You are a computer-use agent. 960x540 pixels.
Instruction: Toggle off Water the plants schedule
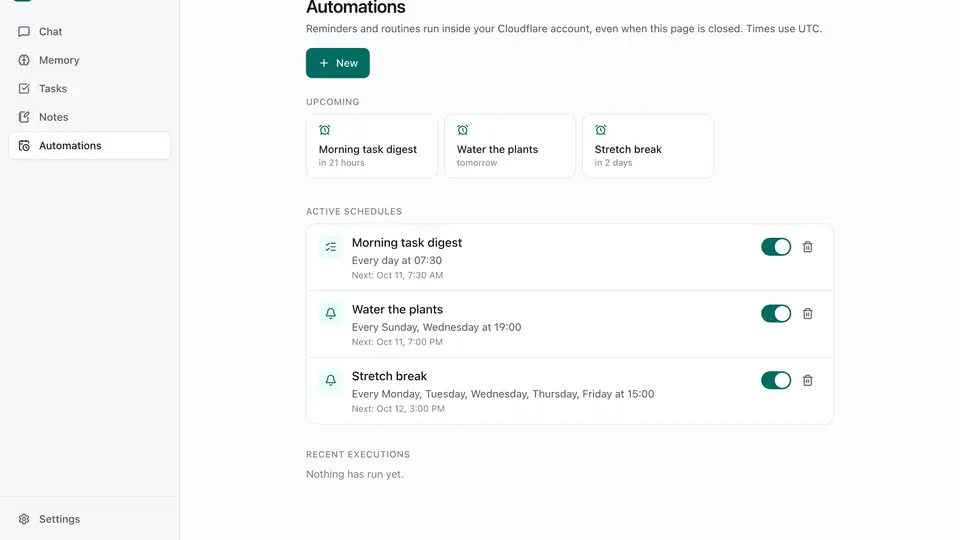pyautogui.click(x=776, y=313)
